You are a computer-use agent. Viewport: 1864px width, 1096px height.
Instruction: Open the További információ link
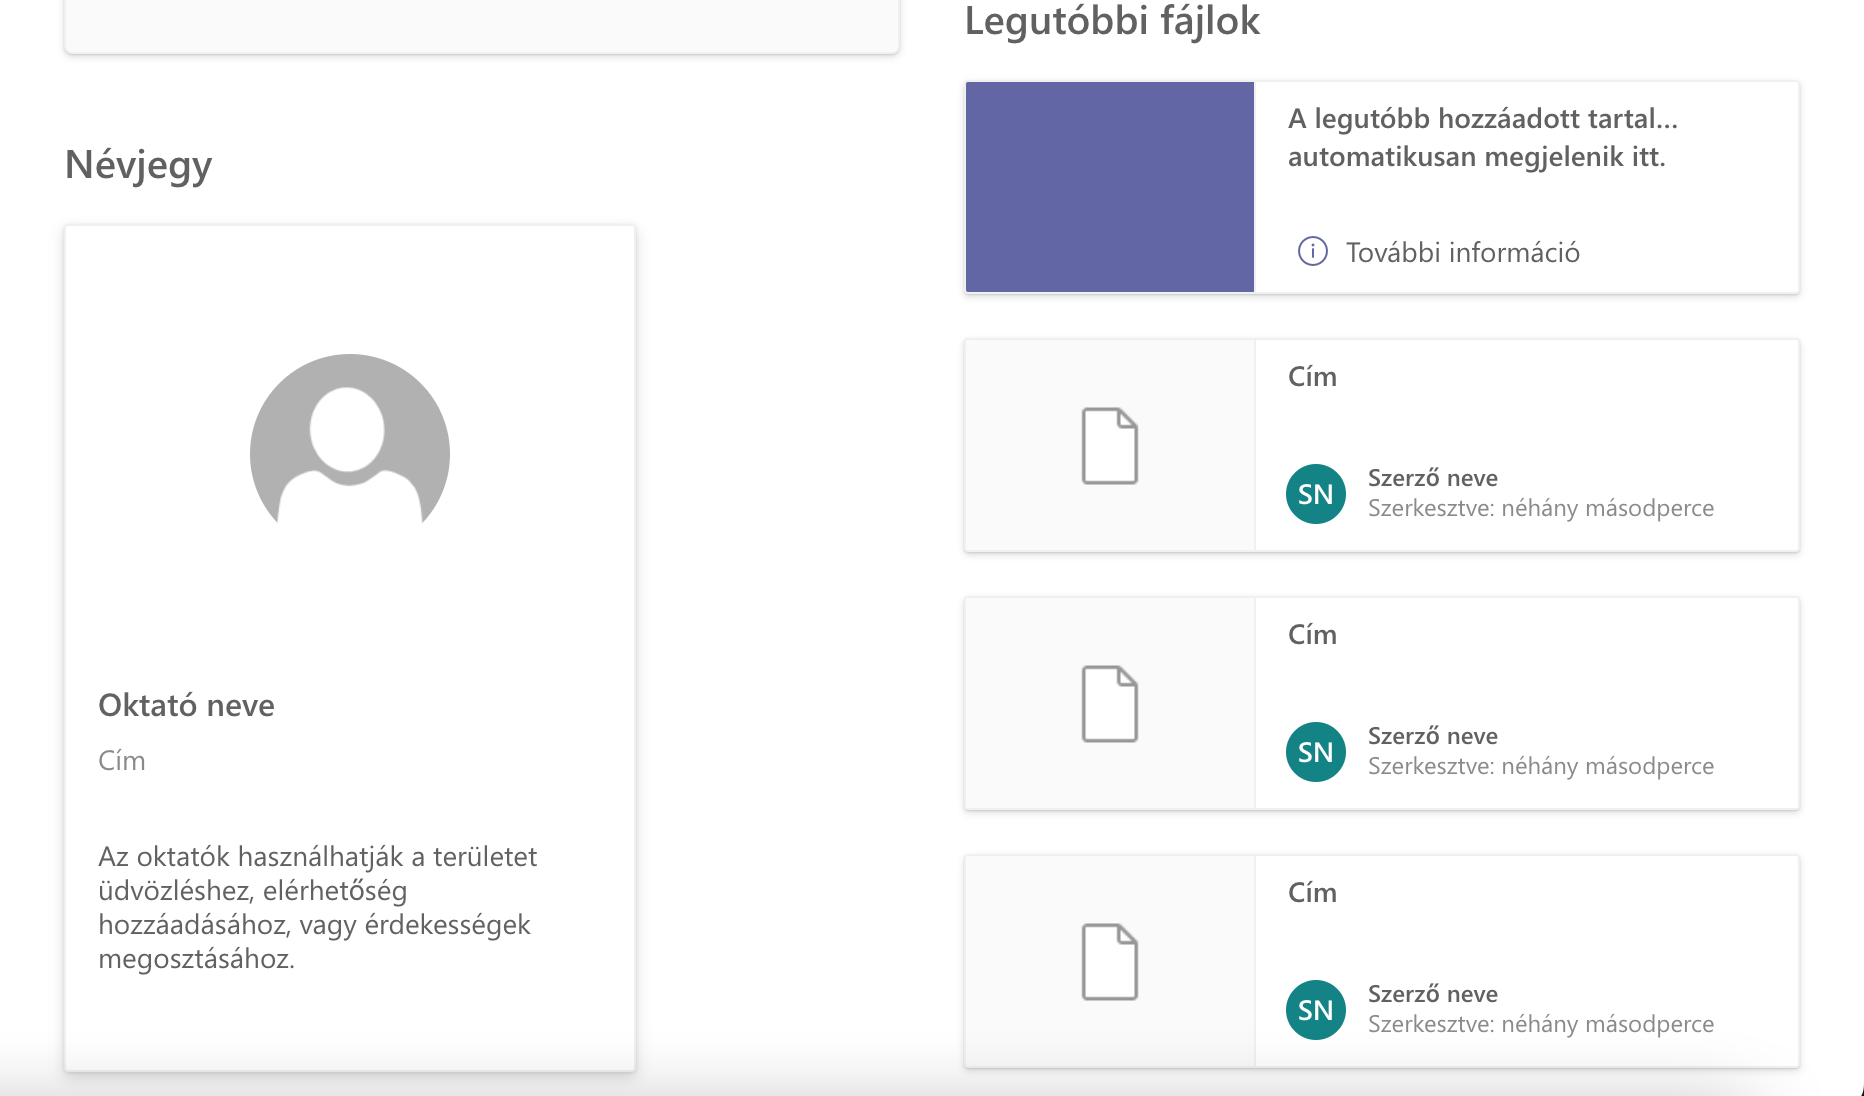click(x=1462, y=252)
